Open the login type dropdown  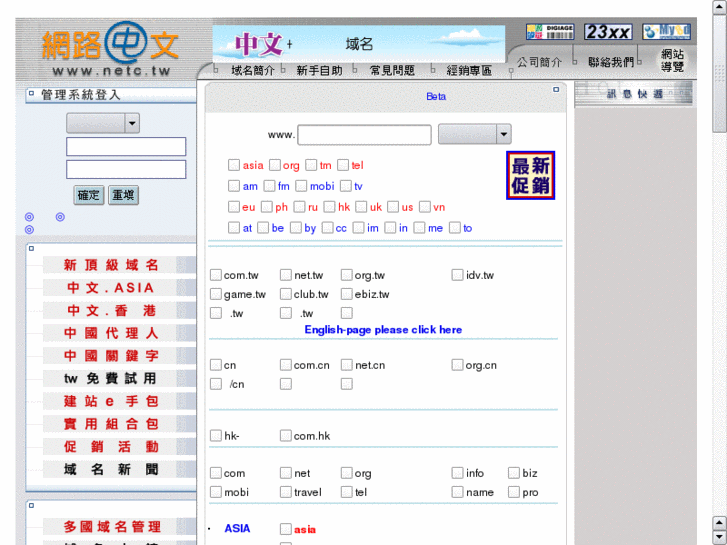point(103,123)
